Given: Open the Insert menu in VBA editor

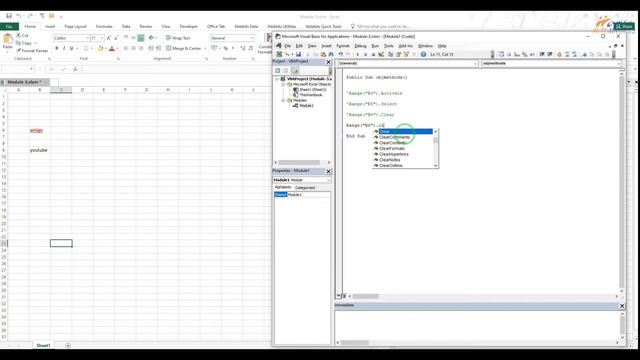Looking at the screenshot, I should click(326, 46).
